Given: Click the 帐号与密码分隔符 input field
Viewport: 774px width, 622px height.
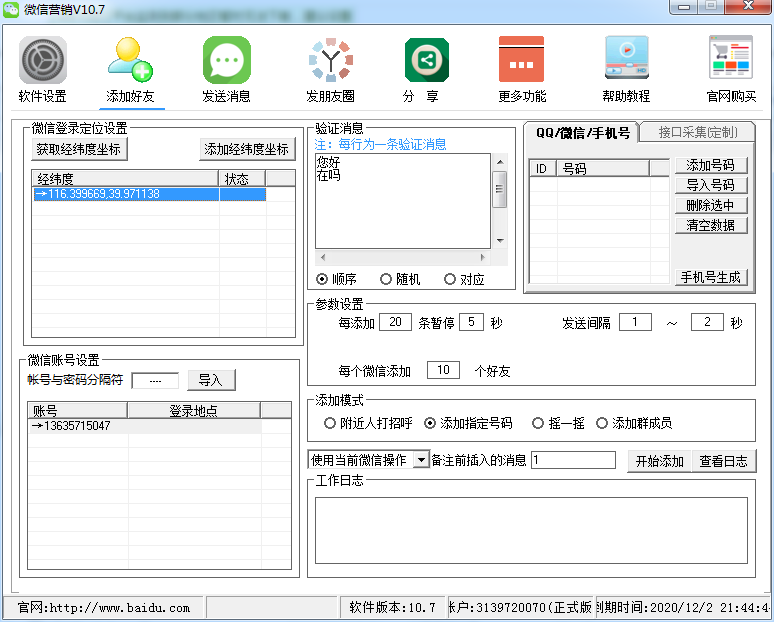Looking at the screenshot, I should [x=155, y=381].
